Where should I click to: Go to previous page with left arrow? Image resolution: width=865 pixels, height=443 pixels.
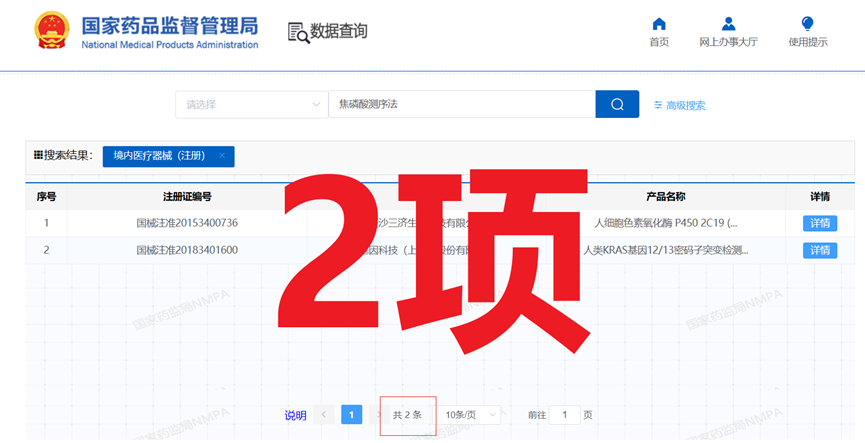324,415
